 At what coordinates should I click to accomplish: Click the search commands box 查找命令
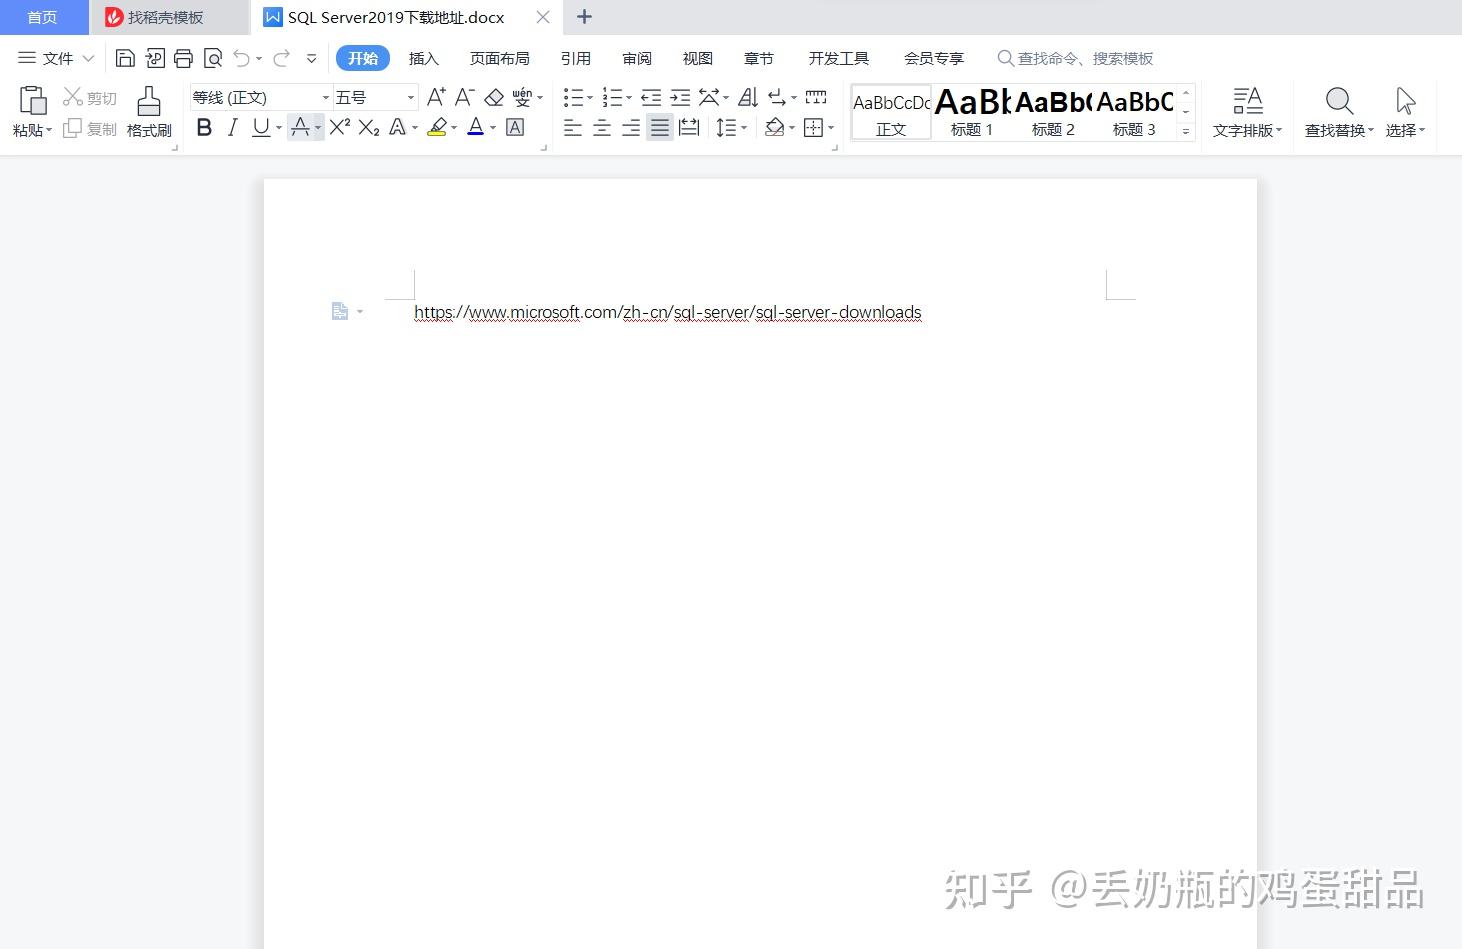pos(1076,58)
